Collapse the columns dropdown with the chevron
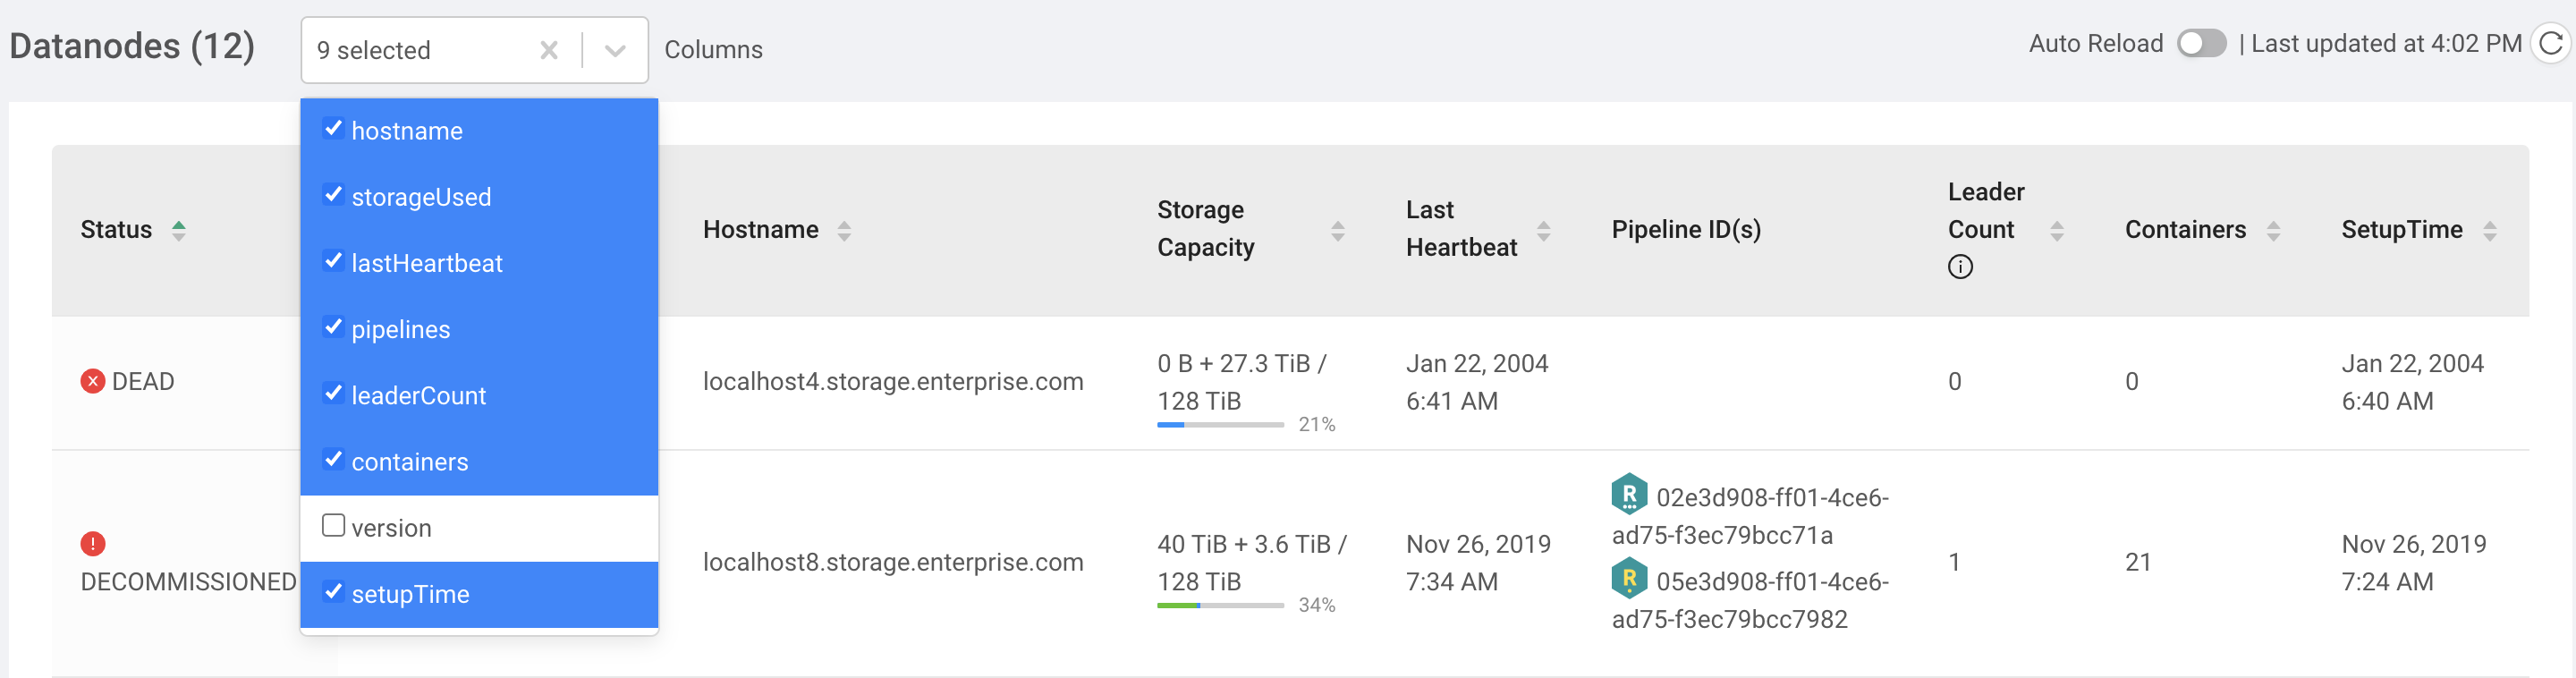 coord(615,50)
